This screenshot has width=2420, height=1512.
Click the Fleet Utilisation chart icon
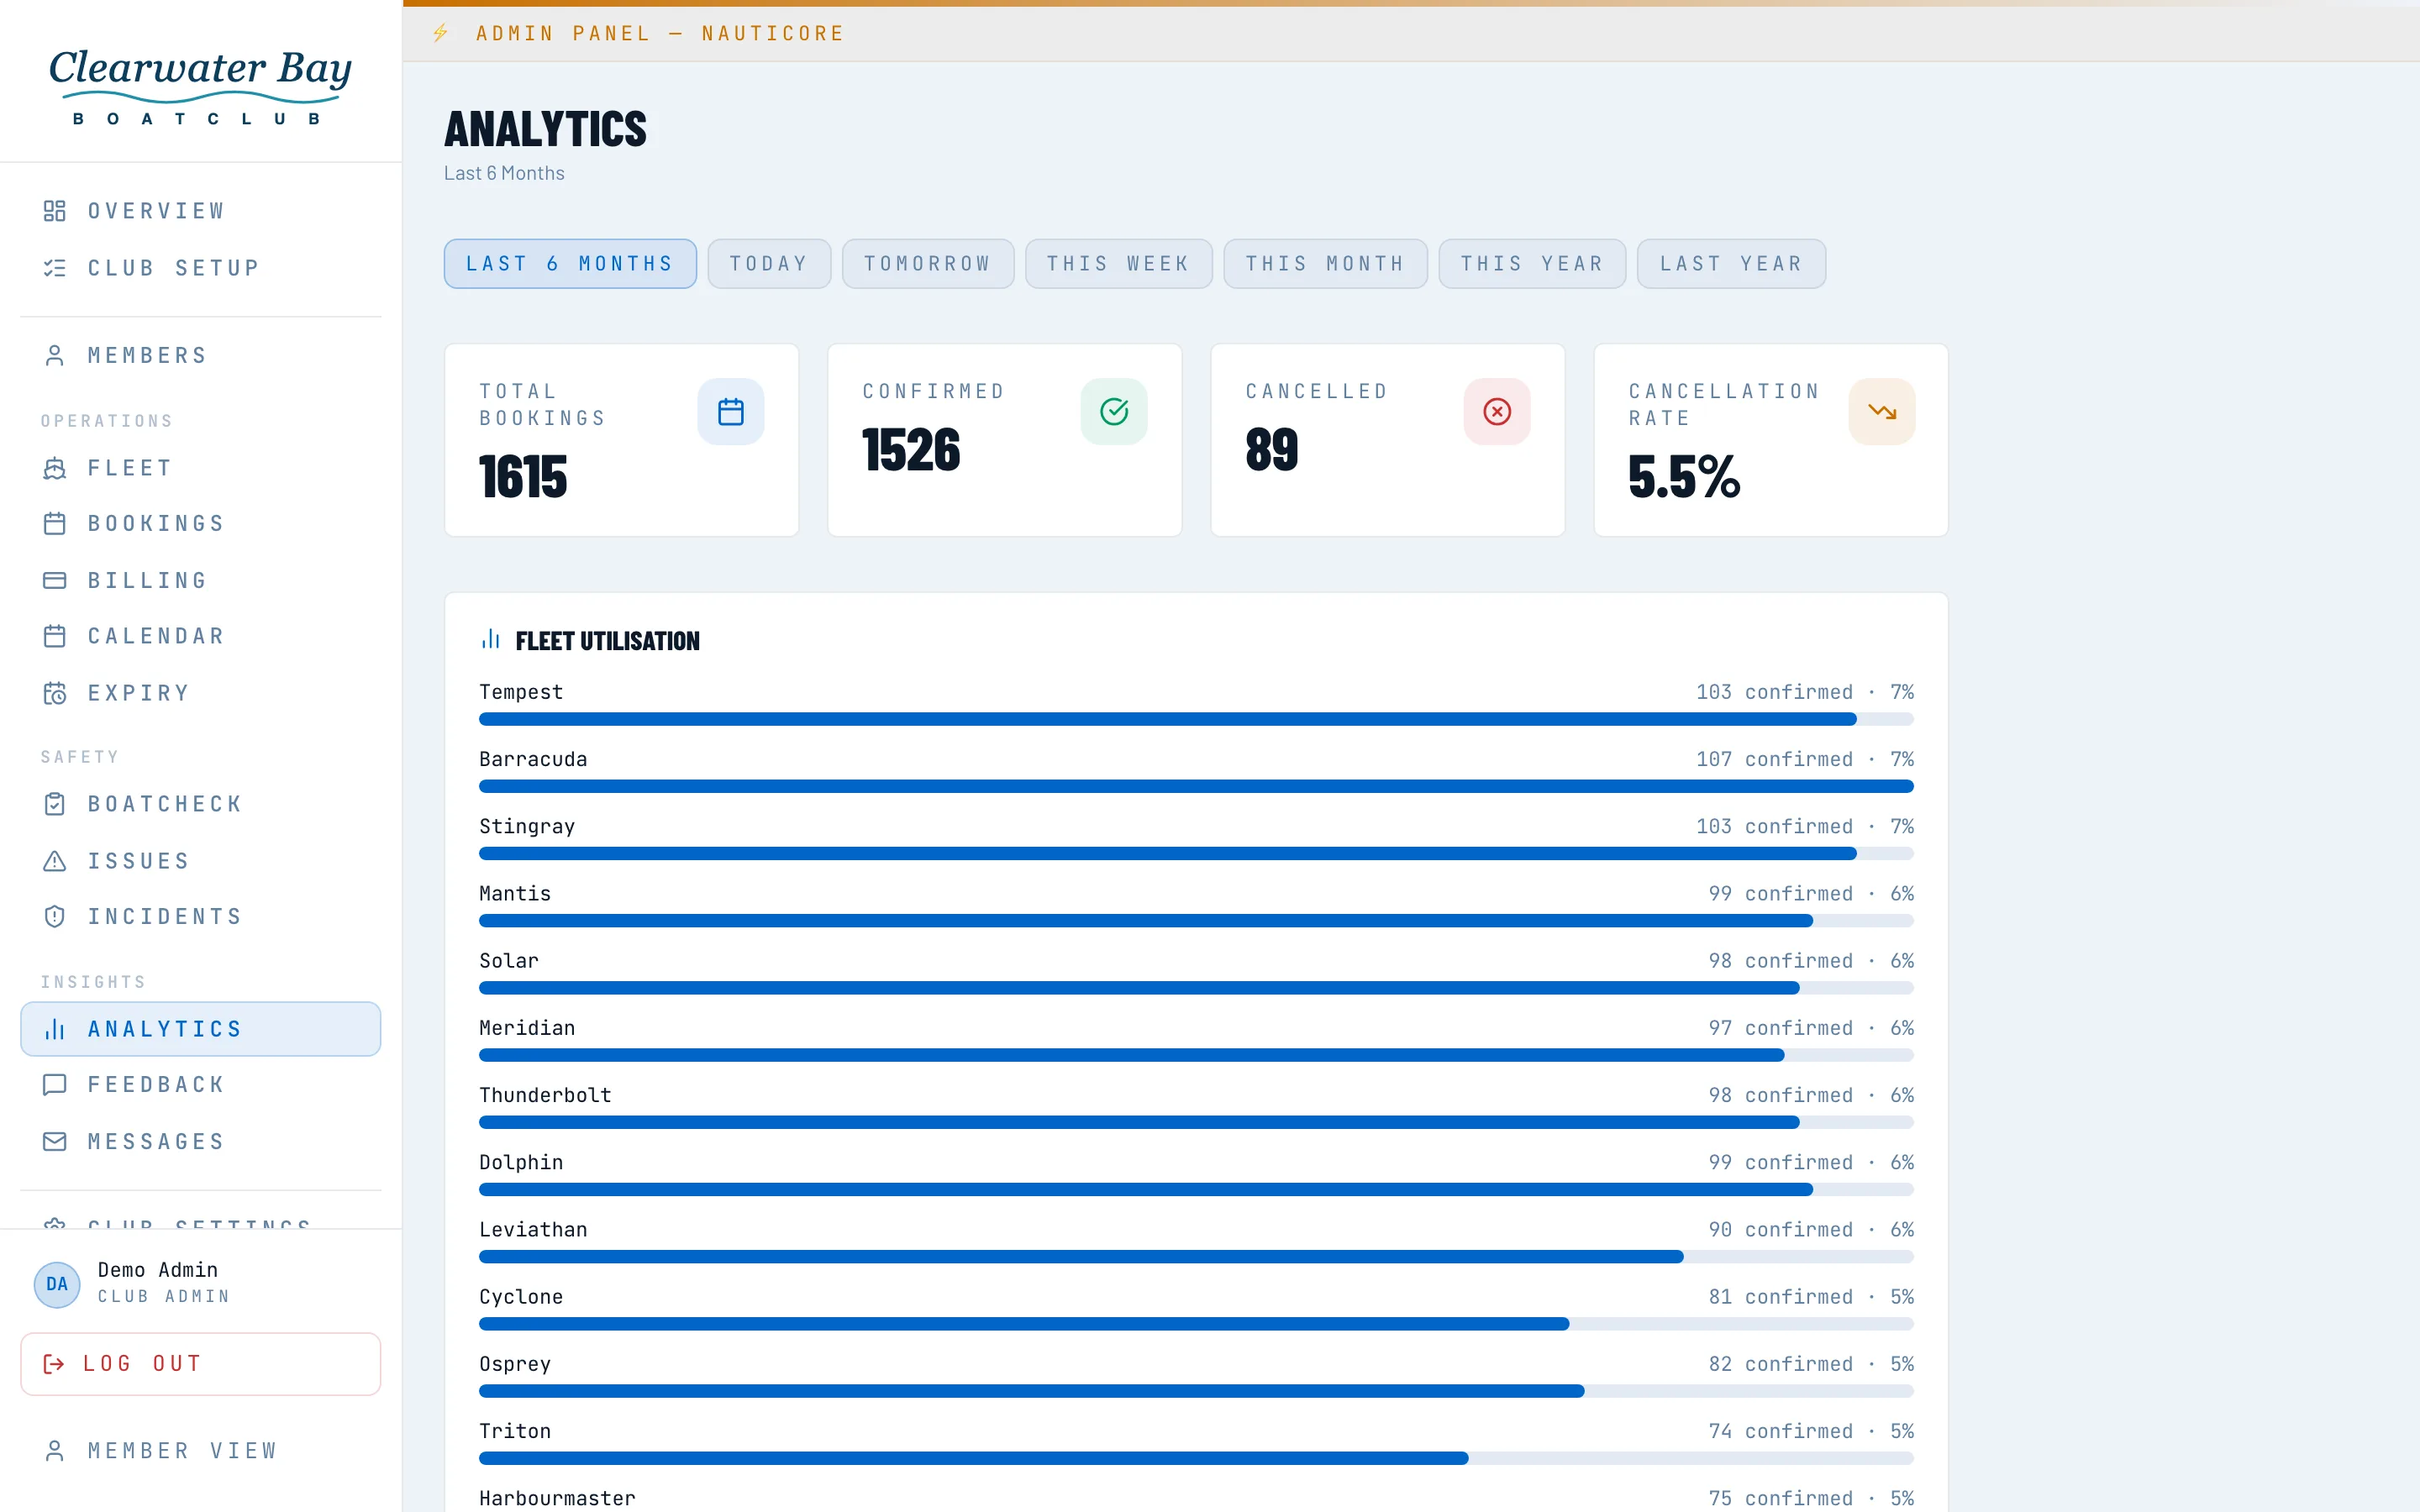(490, 640)
